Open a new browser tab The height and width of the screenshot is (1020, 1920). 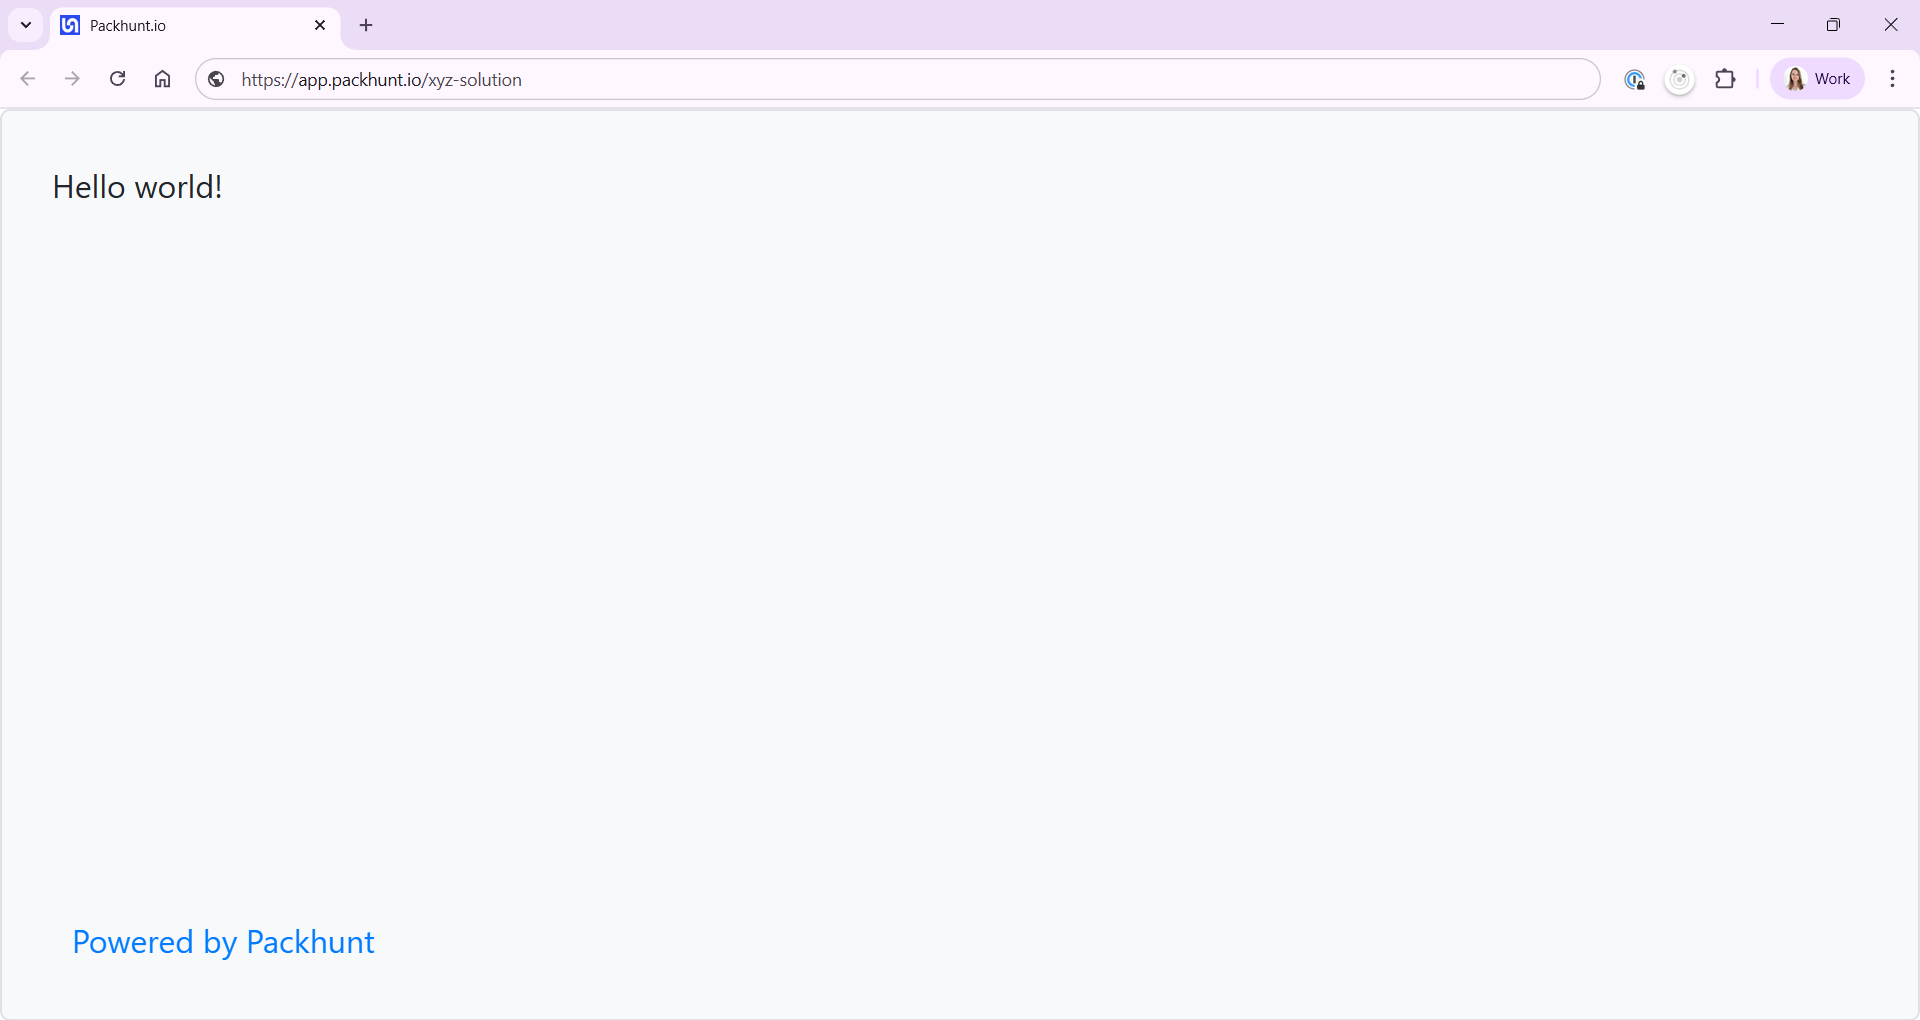366,25
